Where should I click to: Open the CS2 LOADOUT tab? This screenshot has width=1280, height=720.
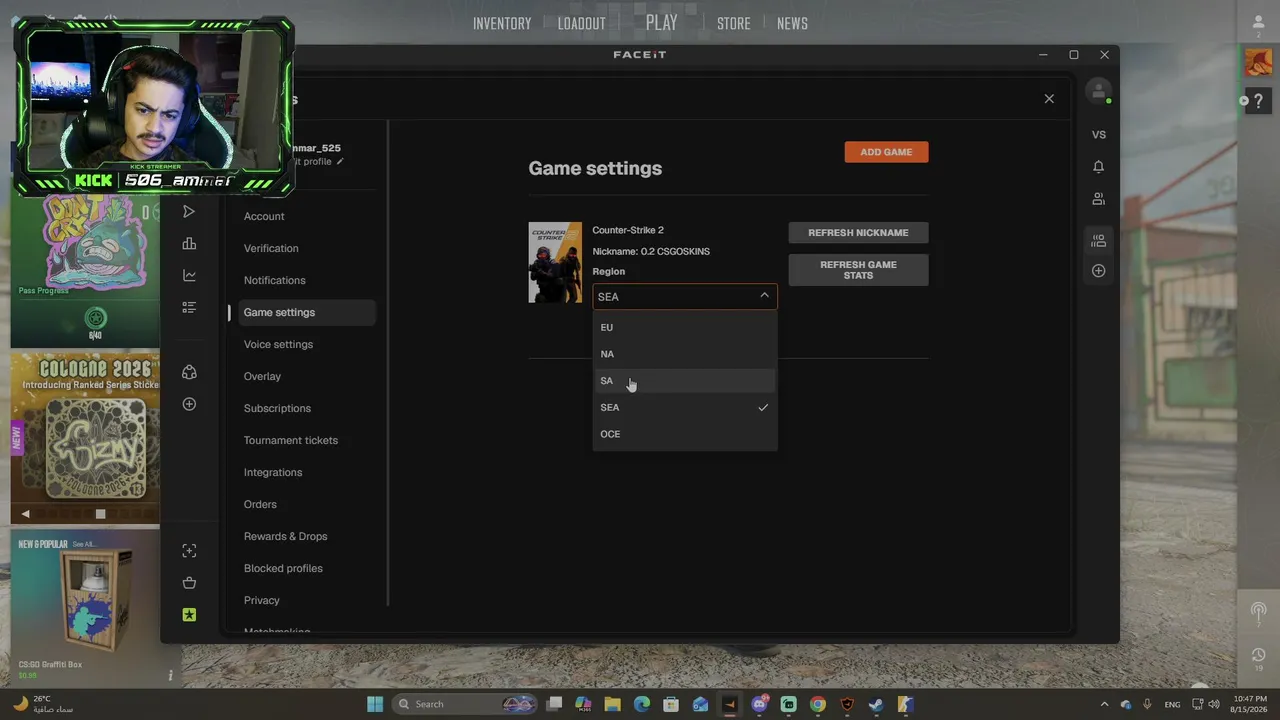pyautogui.click(x=582, y=24)
